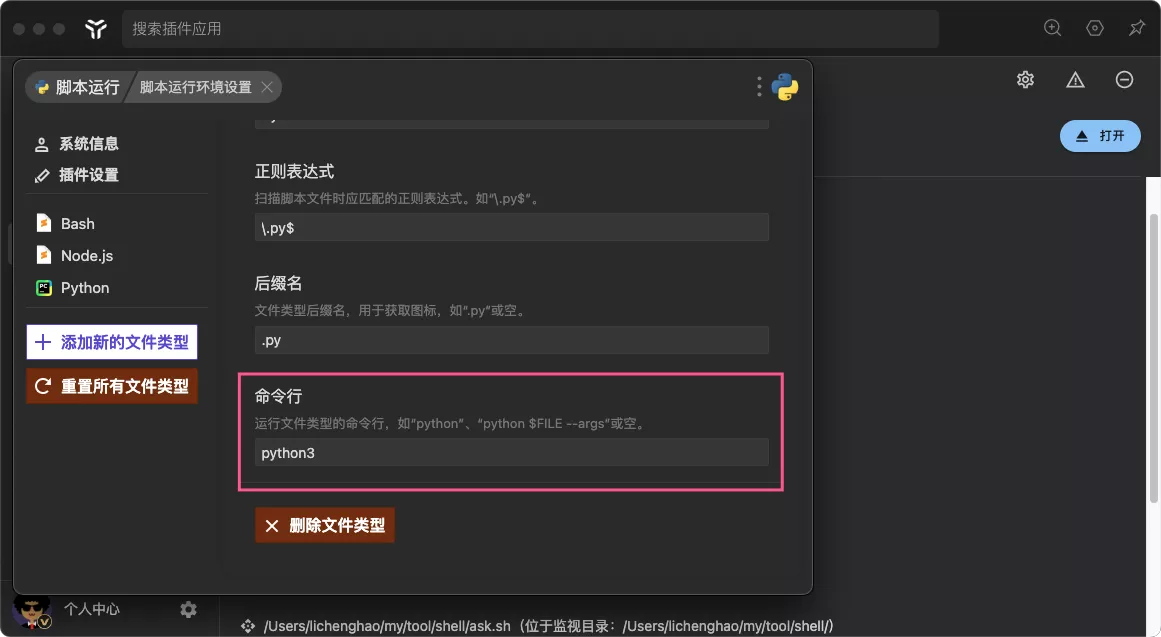Open the gear settings icon near 打开

coord(1025,80)
